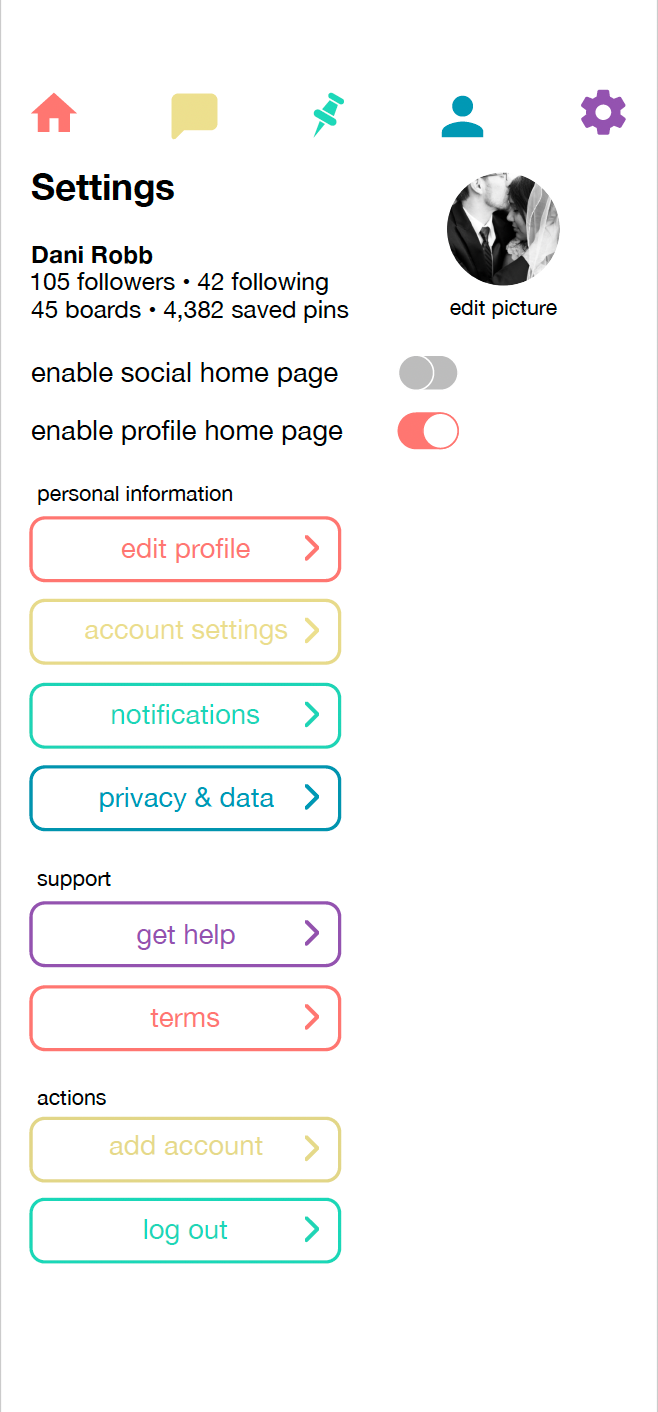This screenshot has width=658, height=1412.
Task: Toggle enable social home page switch
Action: coord(428,373)
